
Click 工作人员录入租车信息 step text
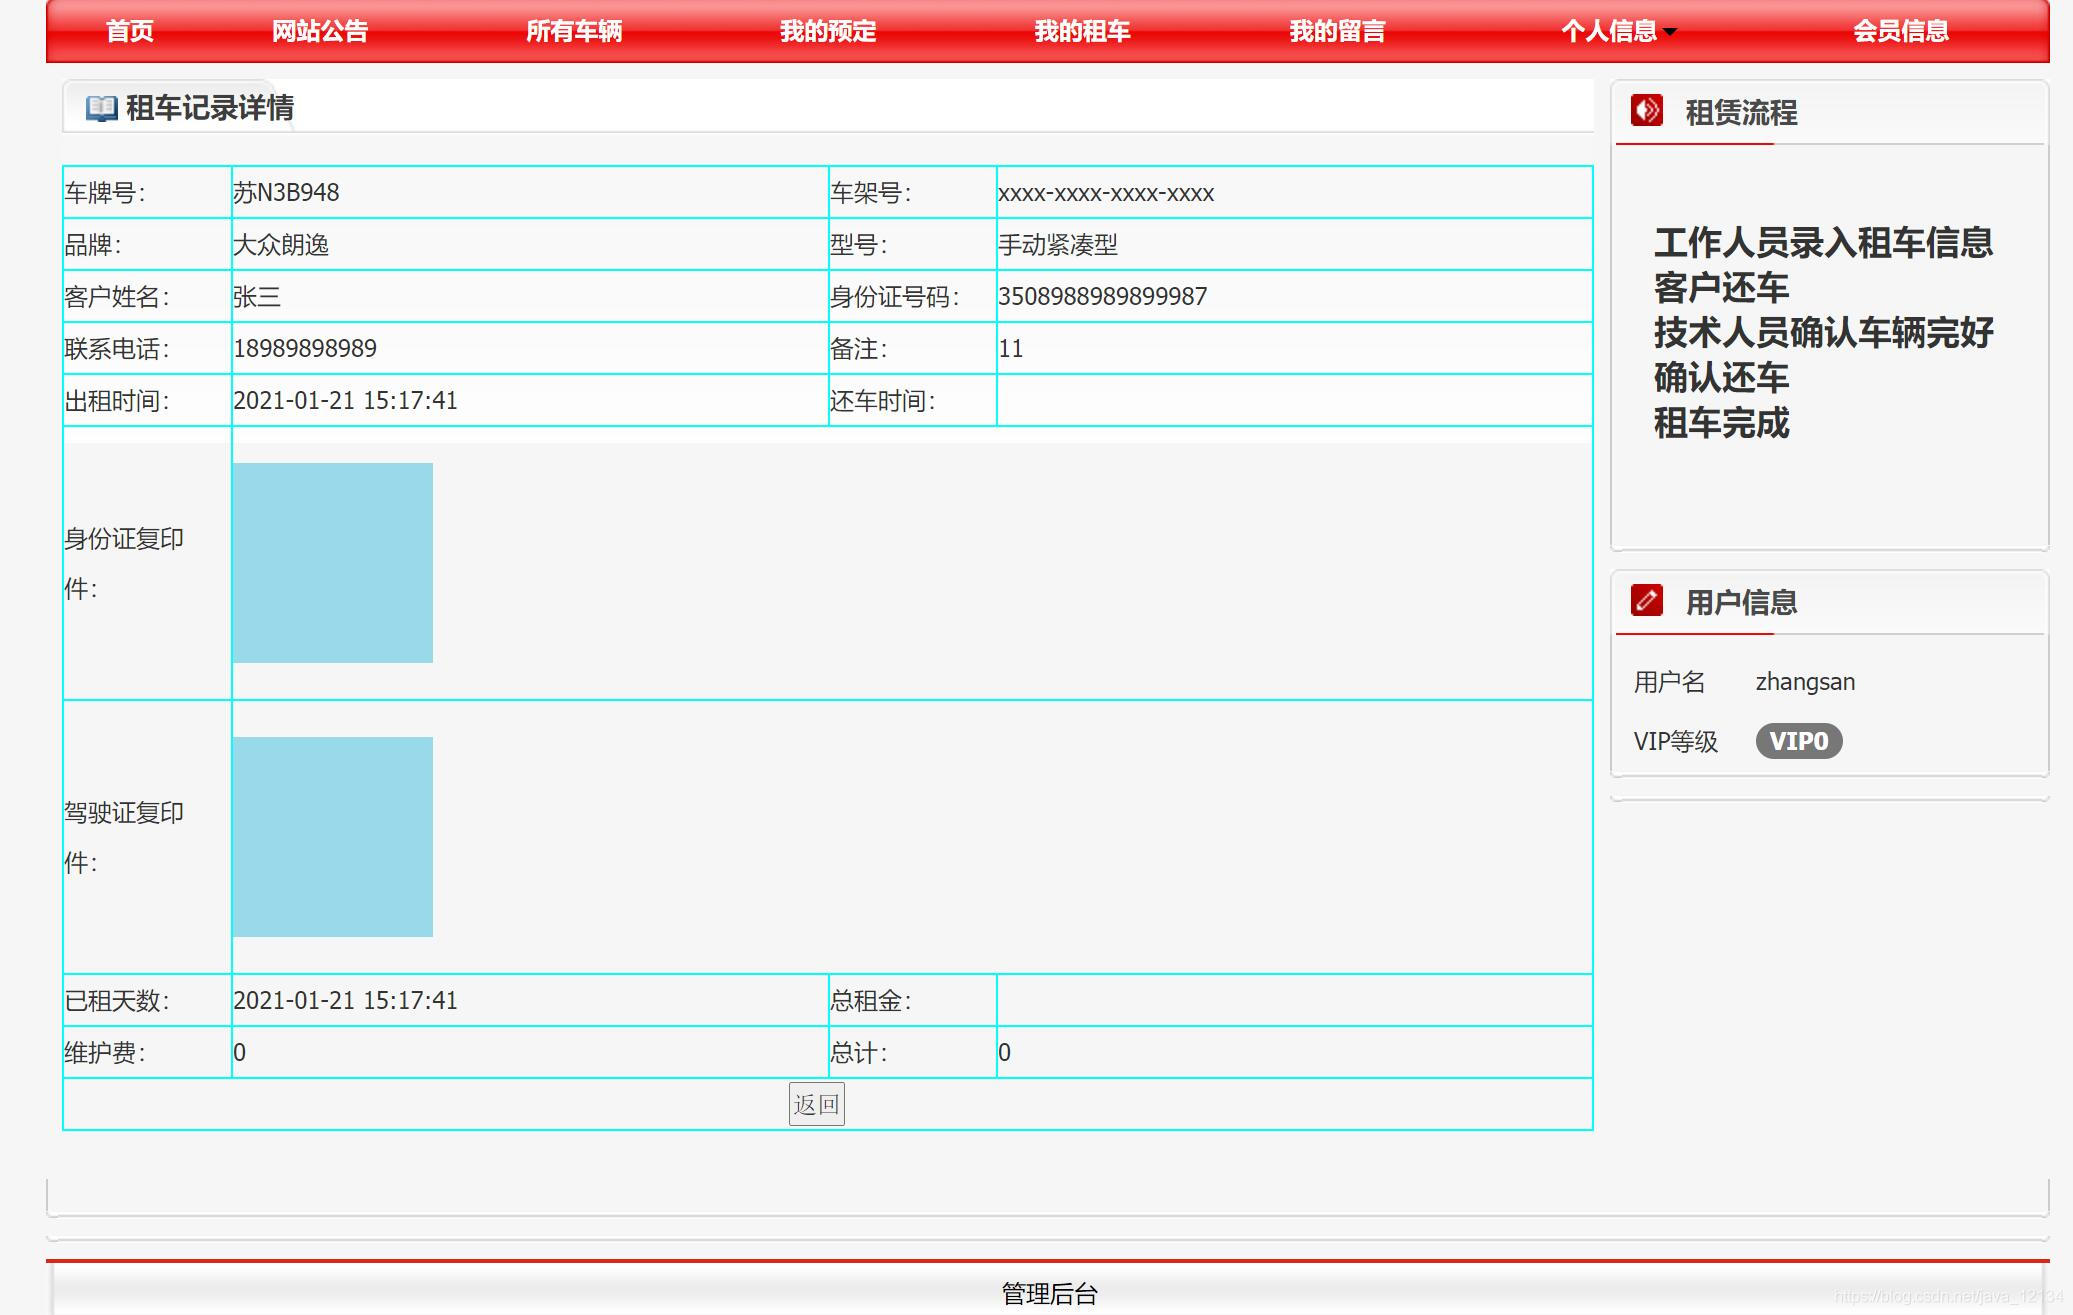(1823, 243)
